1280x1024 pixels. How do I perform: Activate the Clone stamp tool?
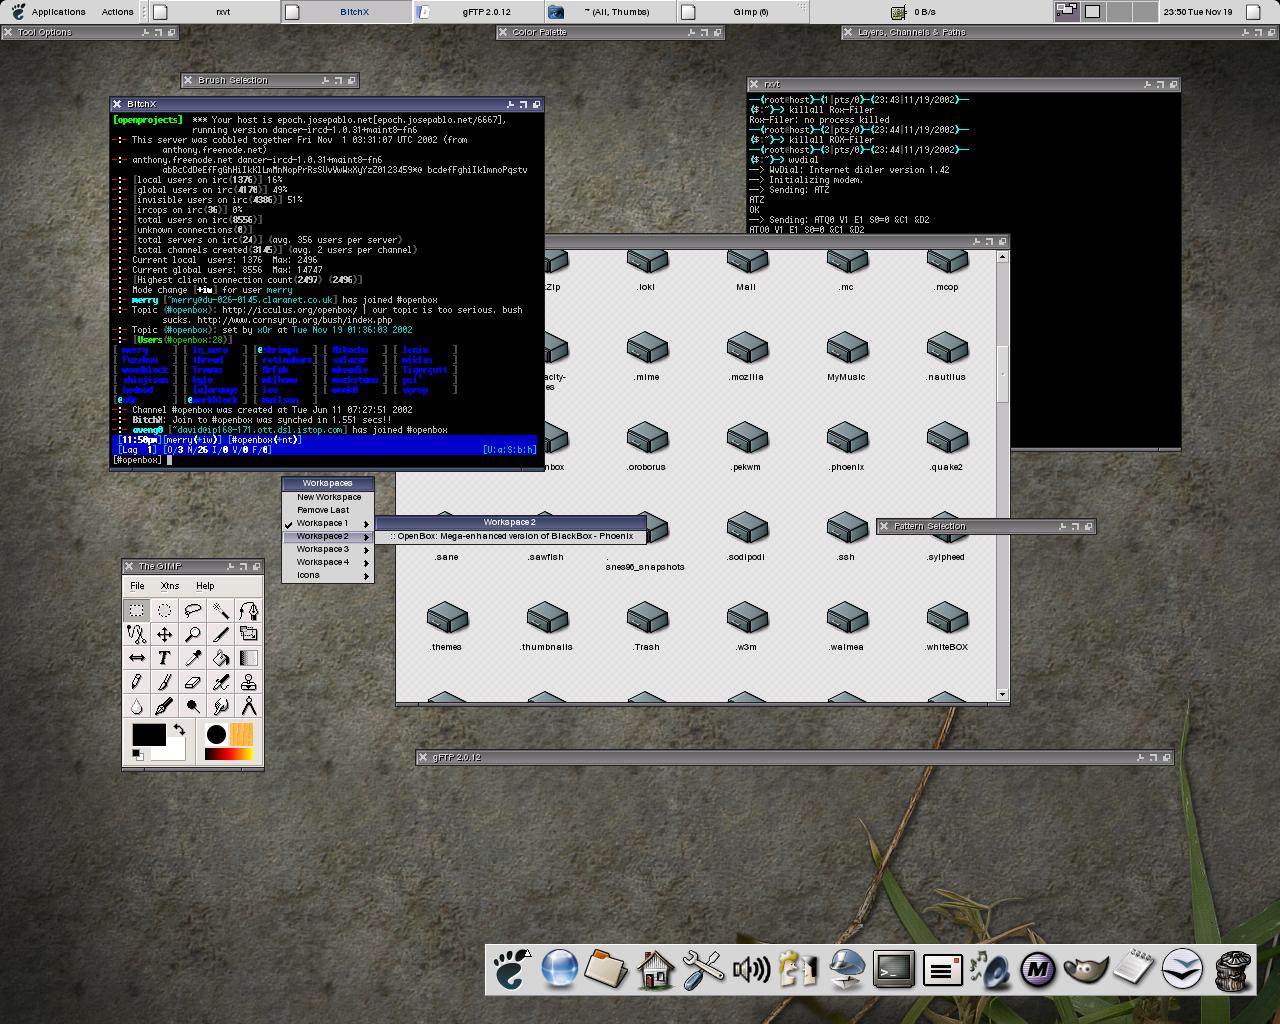point(249,682)
